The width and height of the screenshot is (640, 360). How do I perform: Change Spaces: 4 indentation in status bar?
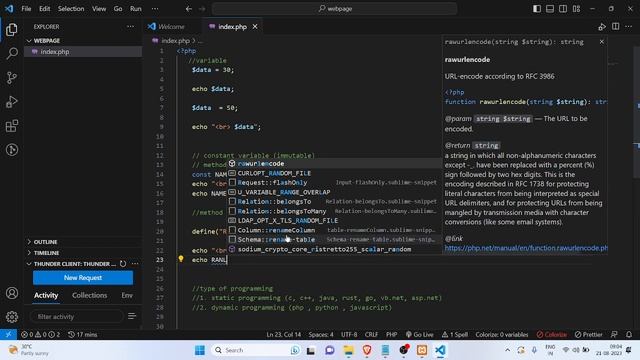(321, 334)
